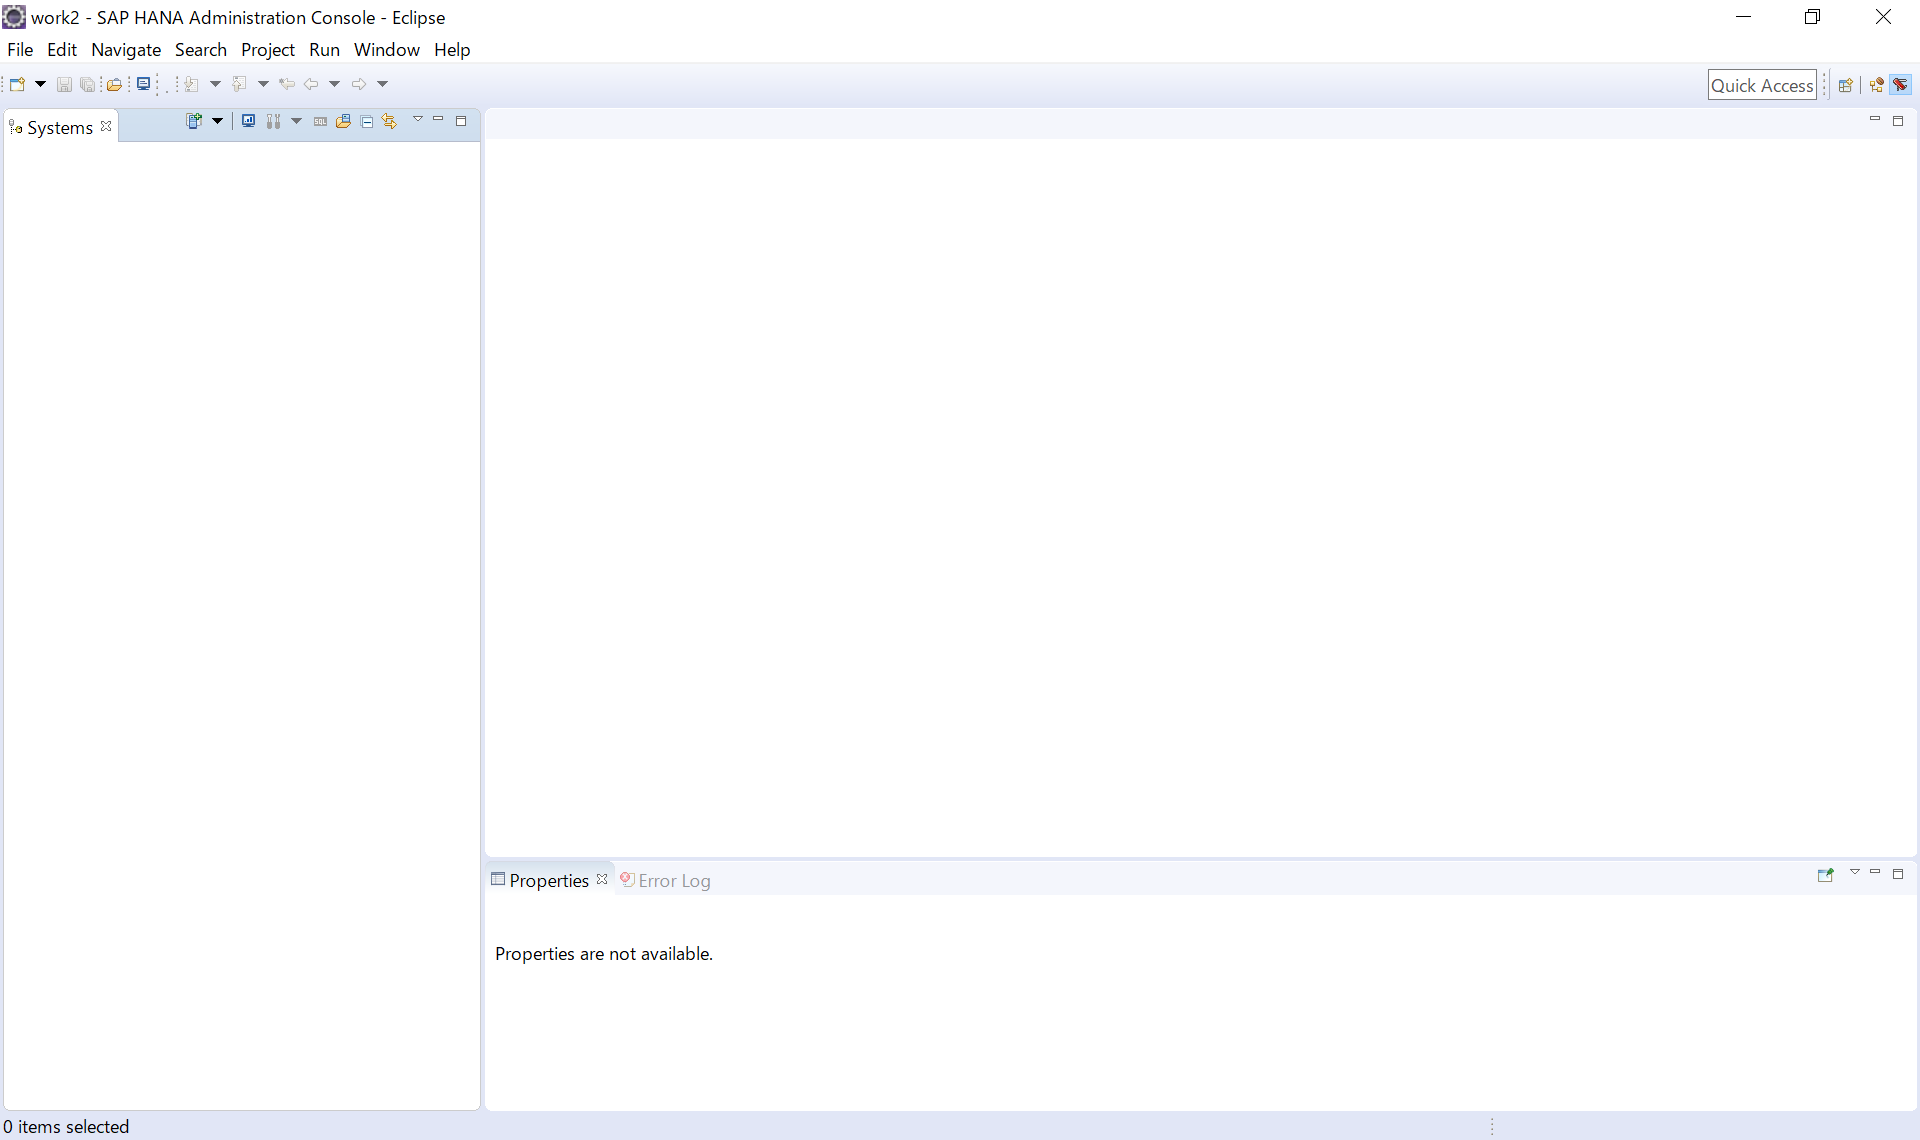The height and width of the screenshot is (1140, 1920).
Task: Click the SQL console icon
Action: click(x=320, y=121)
